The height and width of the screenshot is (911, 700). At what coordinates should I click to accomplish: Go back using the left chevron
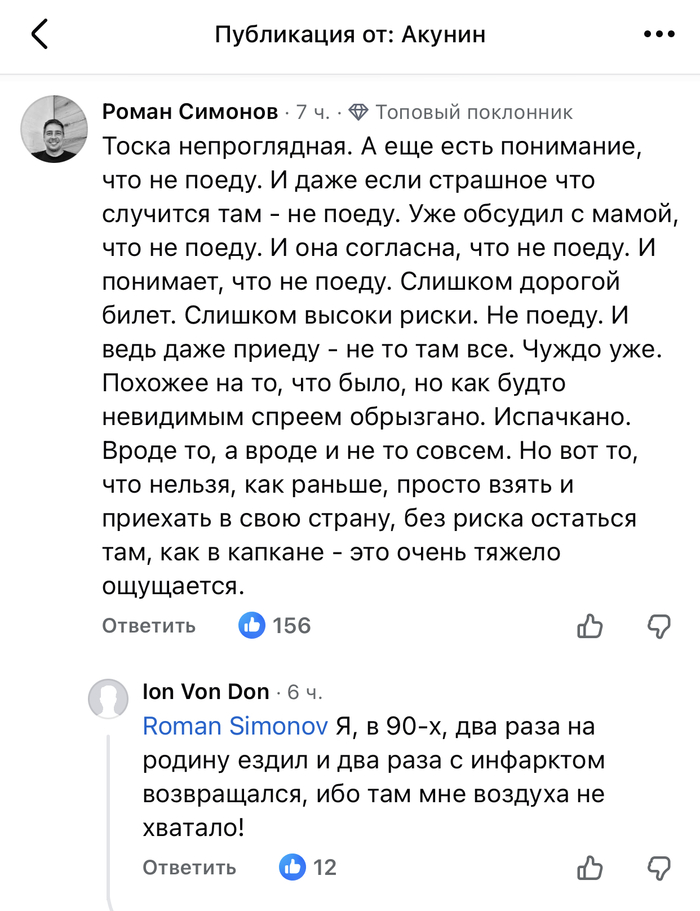(x=40, y=35)
